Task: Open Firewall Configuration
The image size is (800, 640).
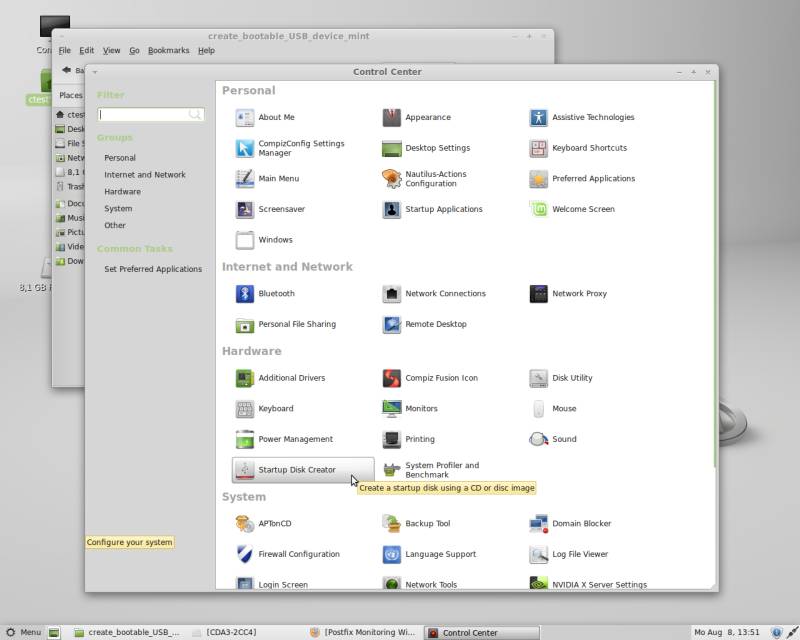Action: pyautogui.click(x=288, y=554)
